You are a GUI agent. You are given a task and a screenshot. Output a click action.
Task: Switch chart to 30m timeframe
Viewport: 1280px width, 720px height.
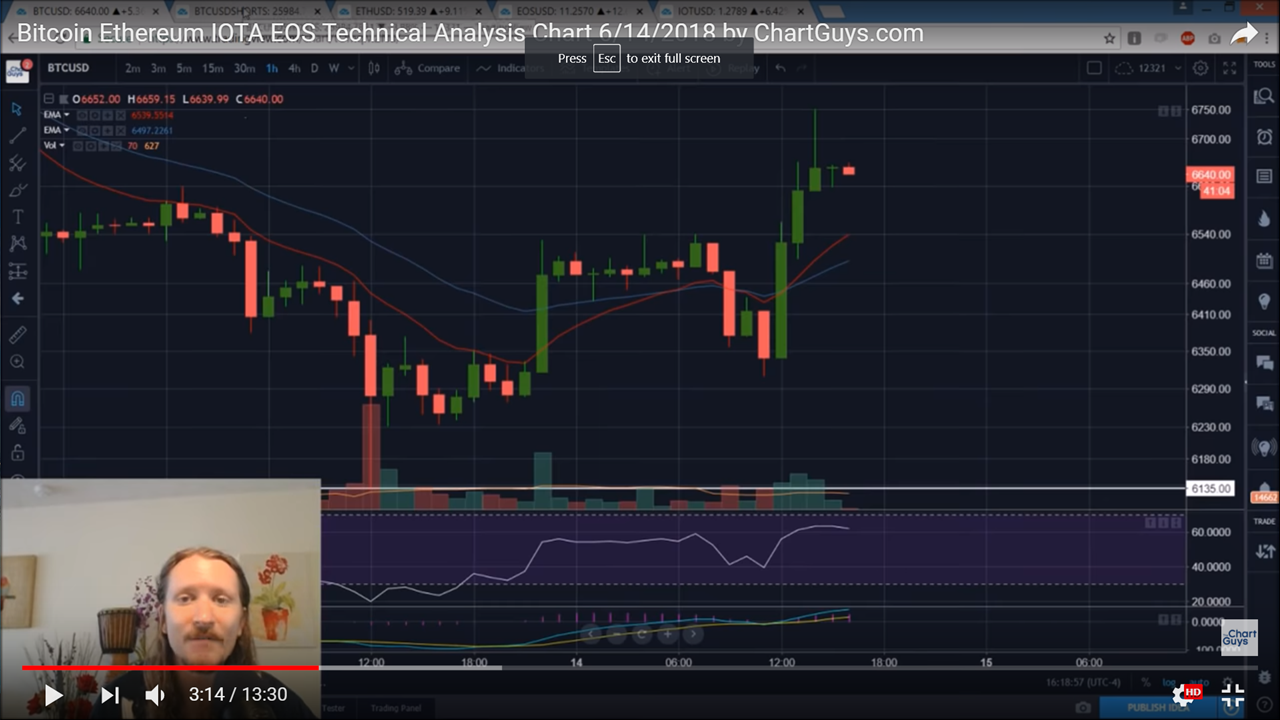[244, 68]
